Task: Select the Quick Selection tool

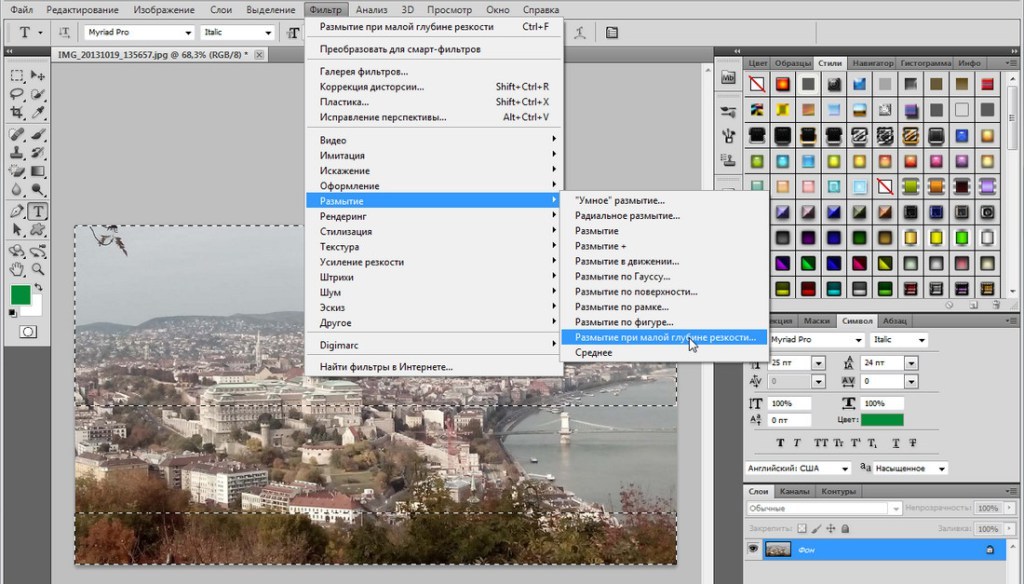Action: pyautogui.click(x=38, y=95)
